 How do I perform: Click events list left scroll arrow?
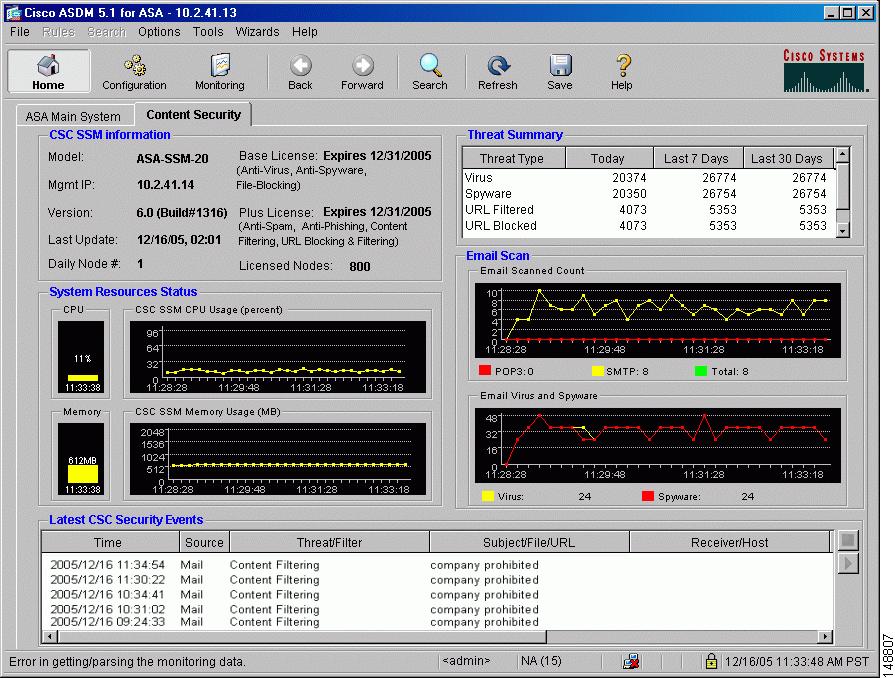point(50,636)
